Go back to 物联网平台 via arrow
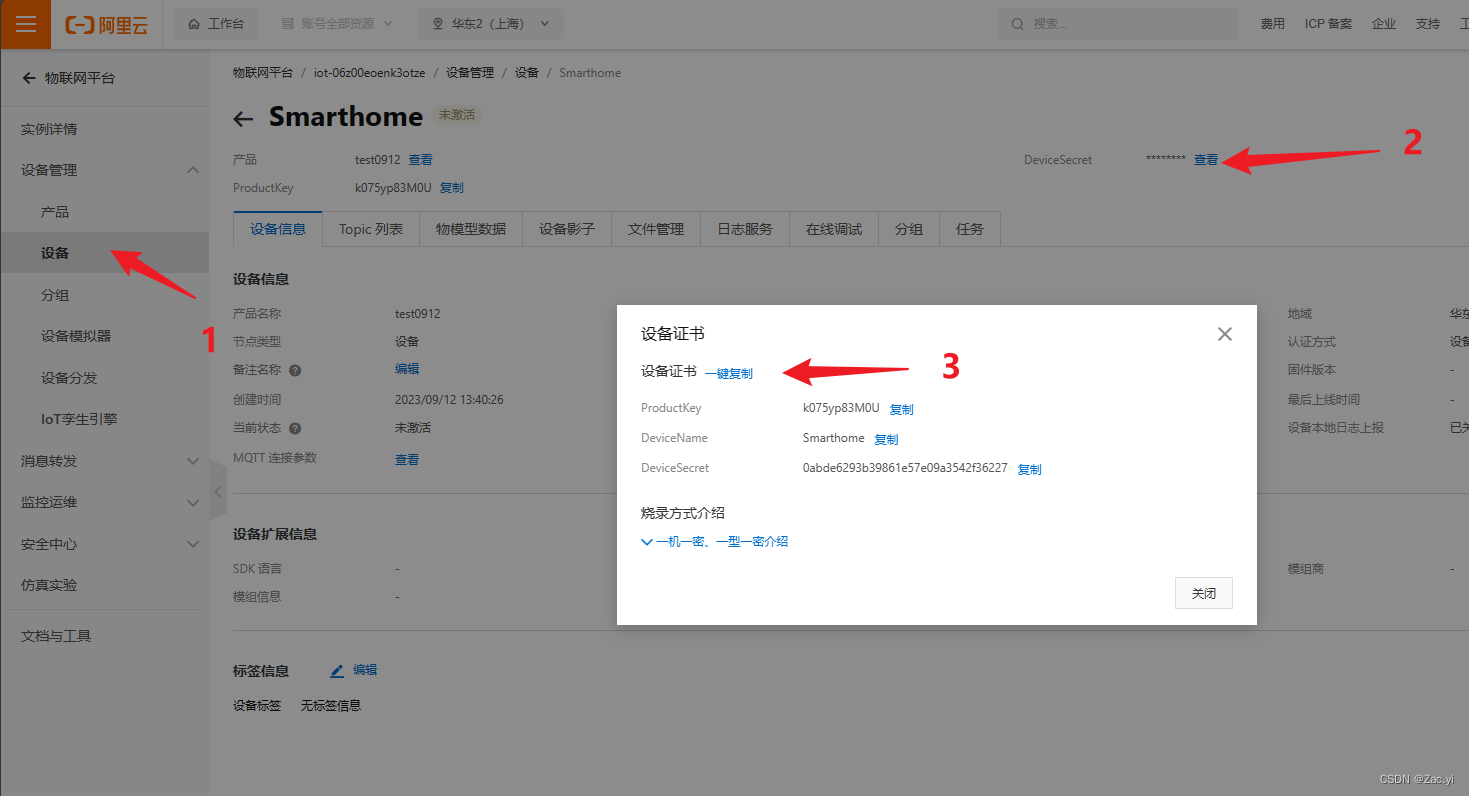 29,78
